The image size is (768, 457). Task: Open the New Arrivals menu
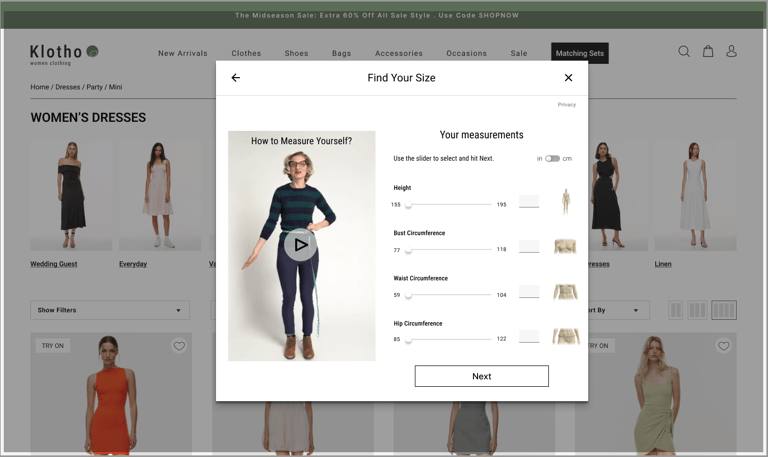click(183, 53)
